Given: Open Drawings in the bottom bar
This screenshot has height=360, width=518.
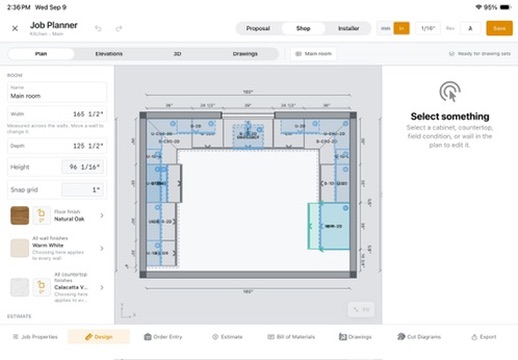Looking at the screenshot, I should coord(355,337).
